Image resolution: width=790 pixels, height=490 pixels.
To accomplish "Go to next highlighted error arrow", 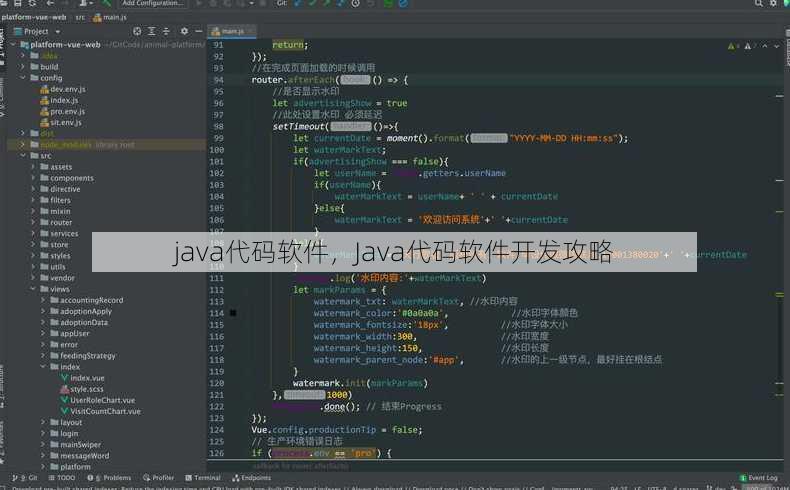I will click(x=777, y=46).
